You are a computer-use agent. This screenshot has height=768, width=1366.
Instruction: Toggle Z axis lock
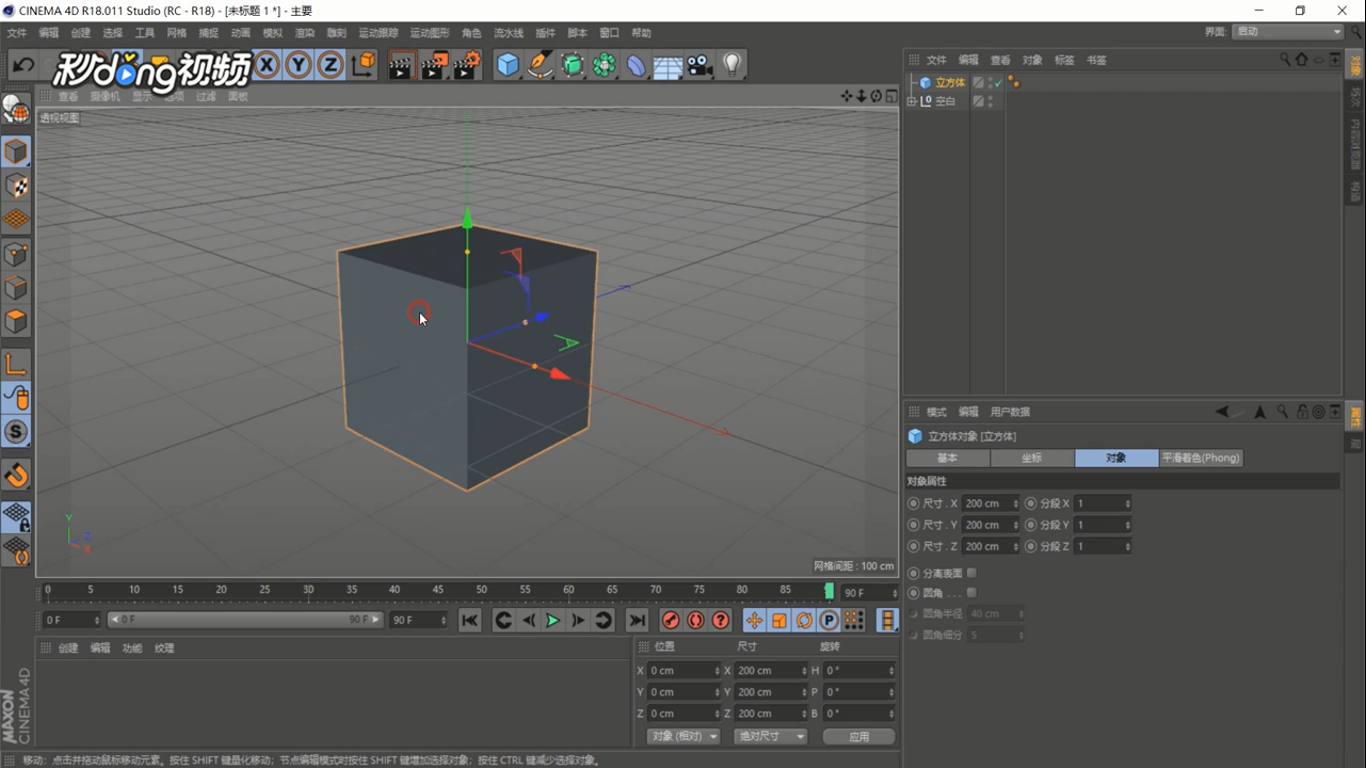[x=330, y=65]
